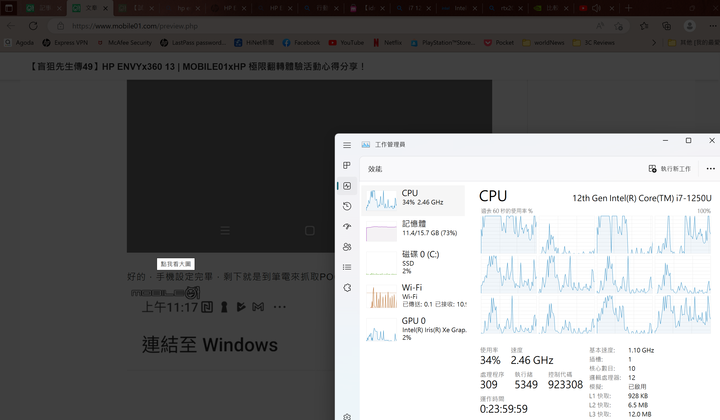Screen dimensions: 720x420
Task: Click processor name 12th Gen Intel Core i7-1250U
Action: [641, 198]
